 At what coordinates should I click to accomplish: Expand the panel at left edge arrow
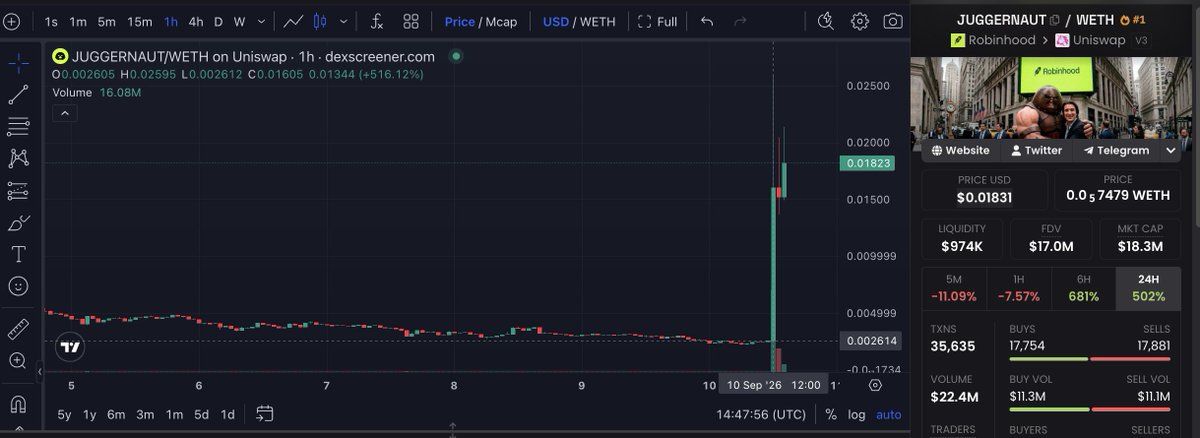point(41,372)
